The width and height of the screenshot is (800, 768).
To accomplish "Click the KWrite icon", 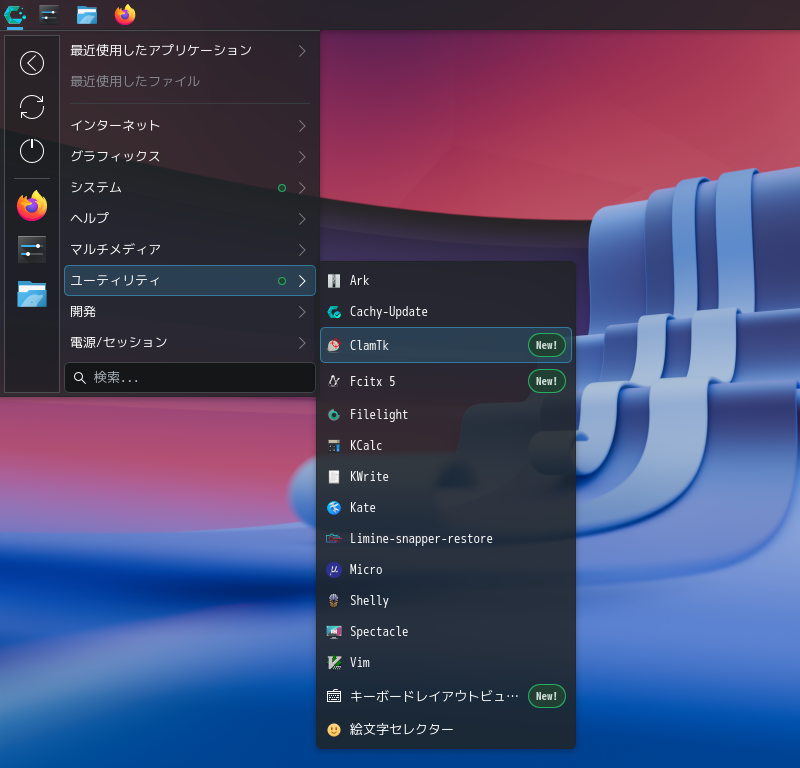I will pyautogui.click(x=334, y=477).
